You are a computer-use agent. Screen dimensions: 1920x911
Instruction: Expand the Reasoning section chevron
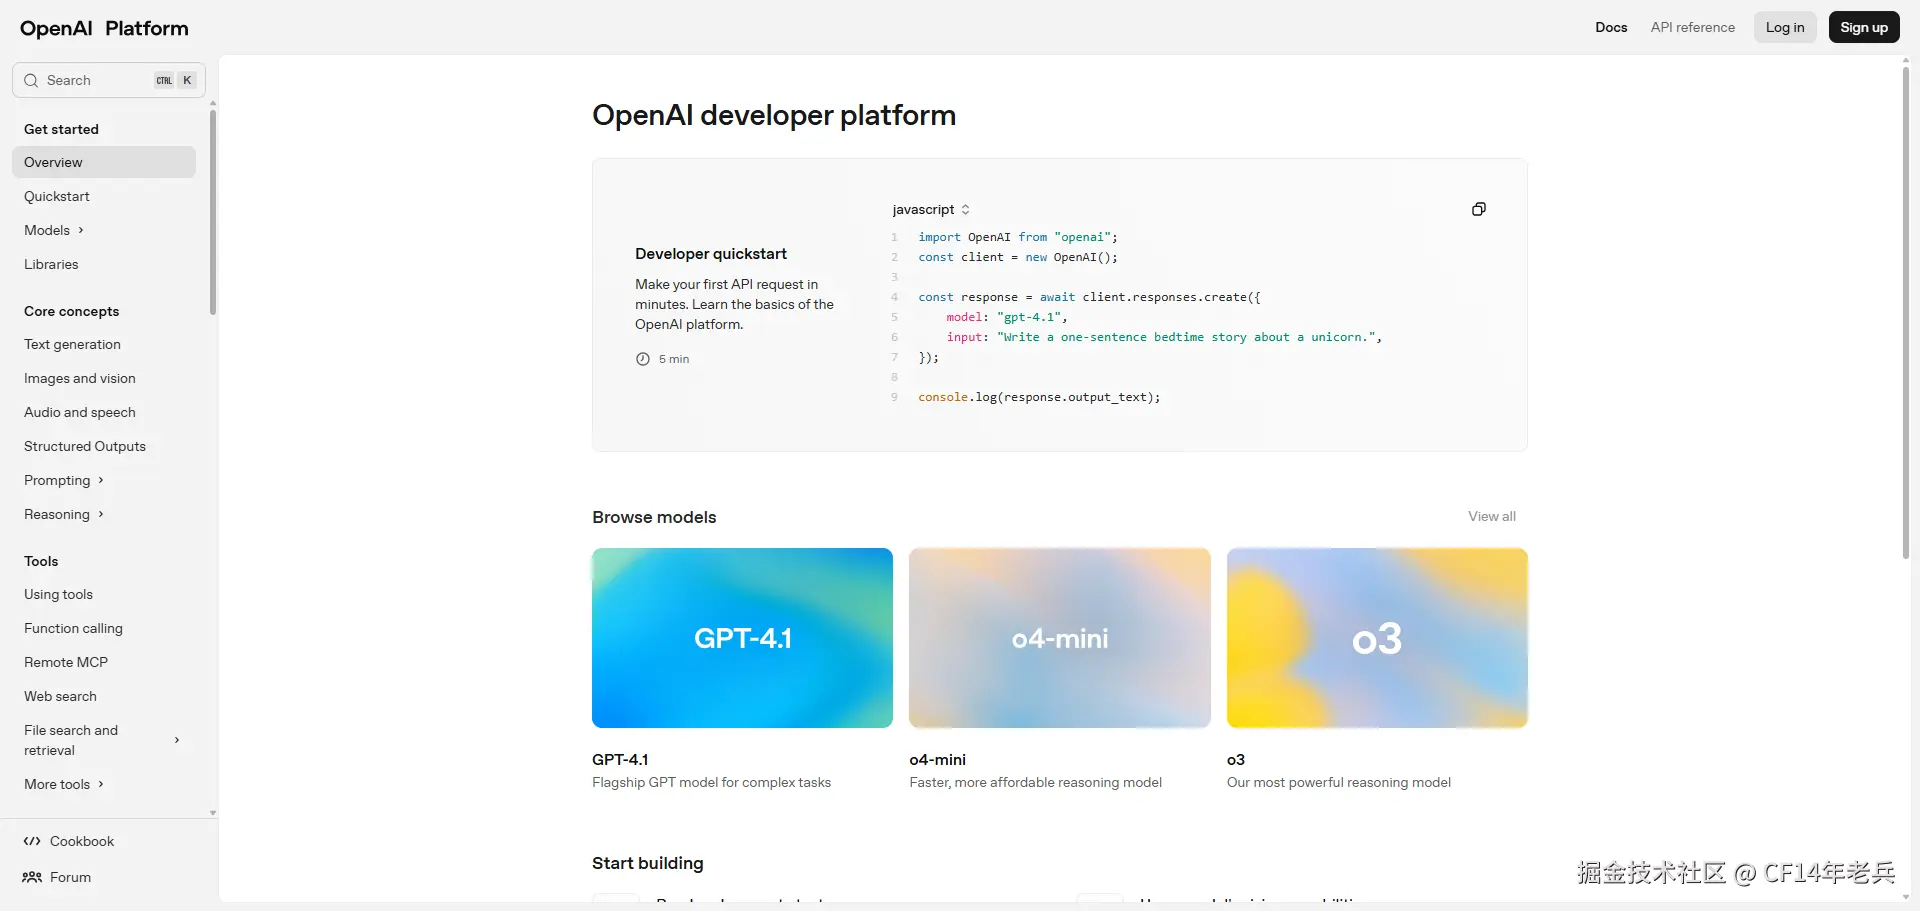[x=101, y=514]
